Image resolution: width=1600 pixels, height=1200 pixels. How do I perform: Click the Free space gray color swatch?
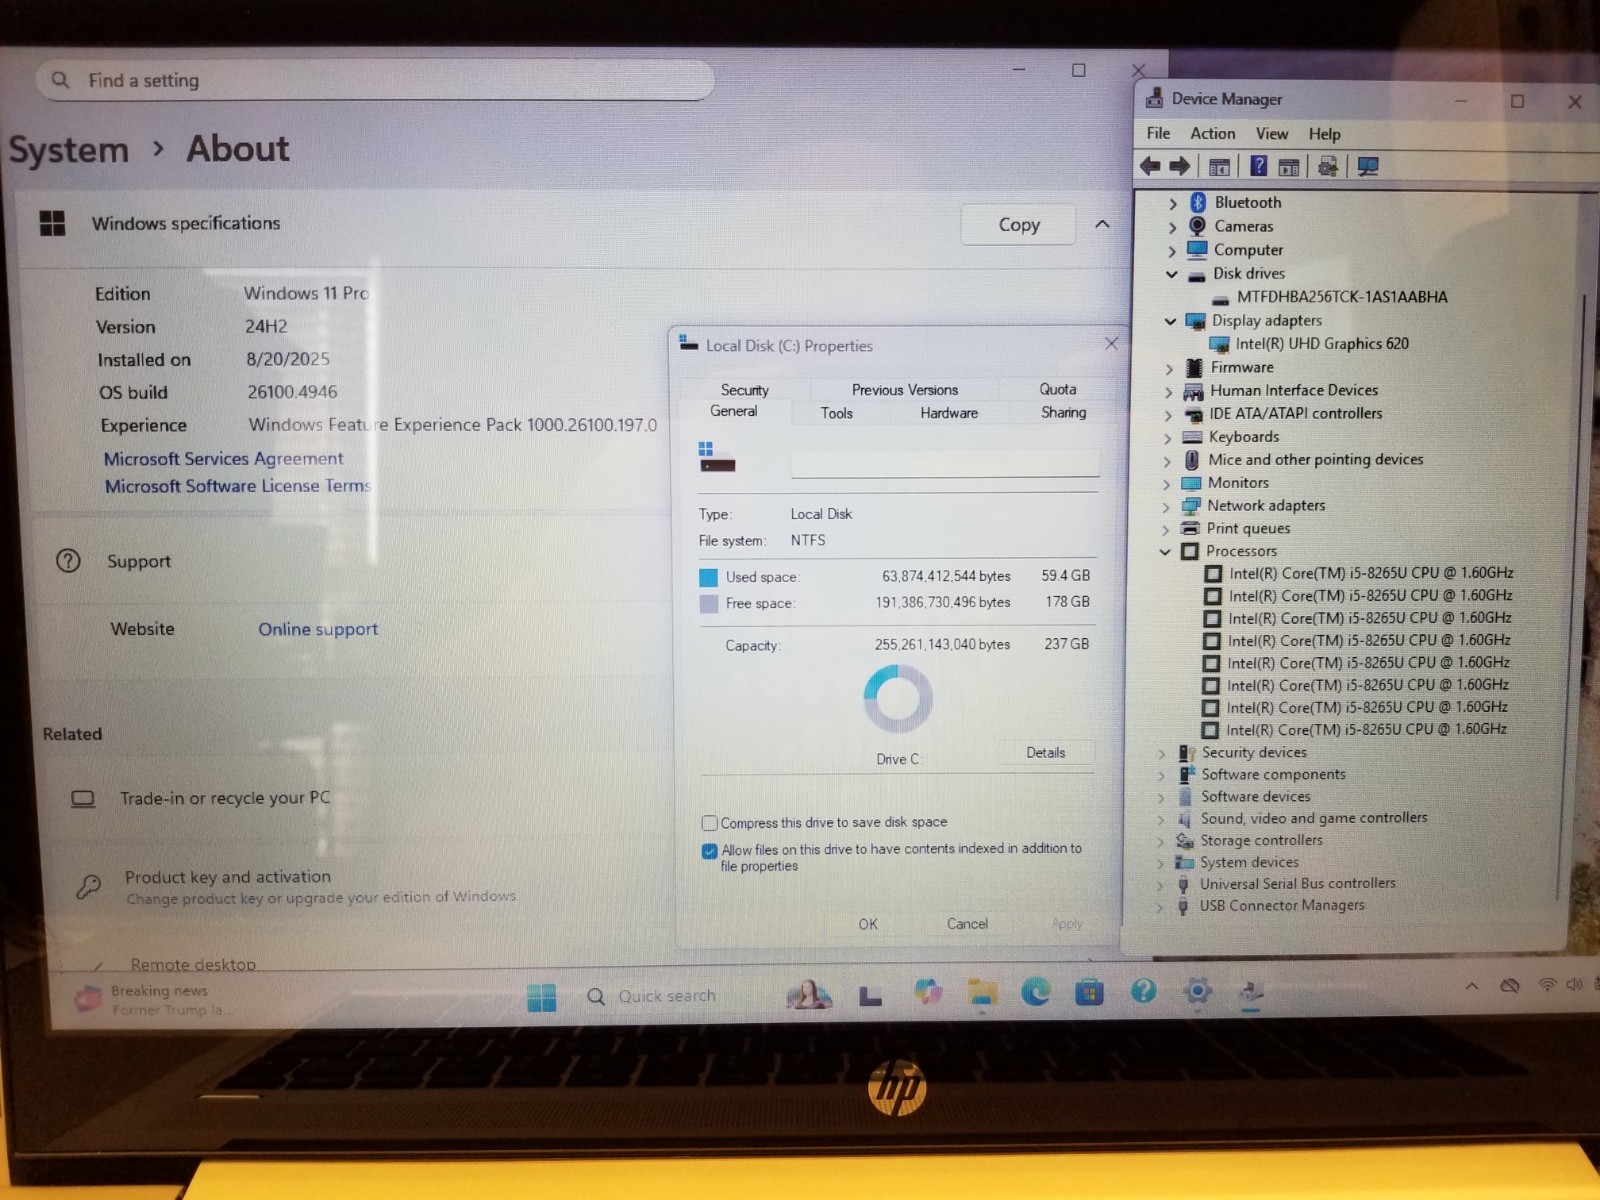tap(709, 604)
